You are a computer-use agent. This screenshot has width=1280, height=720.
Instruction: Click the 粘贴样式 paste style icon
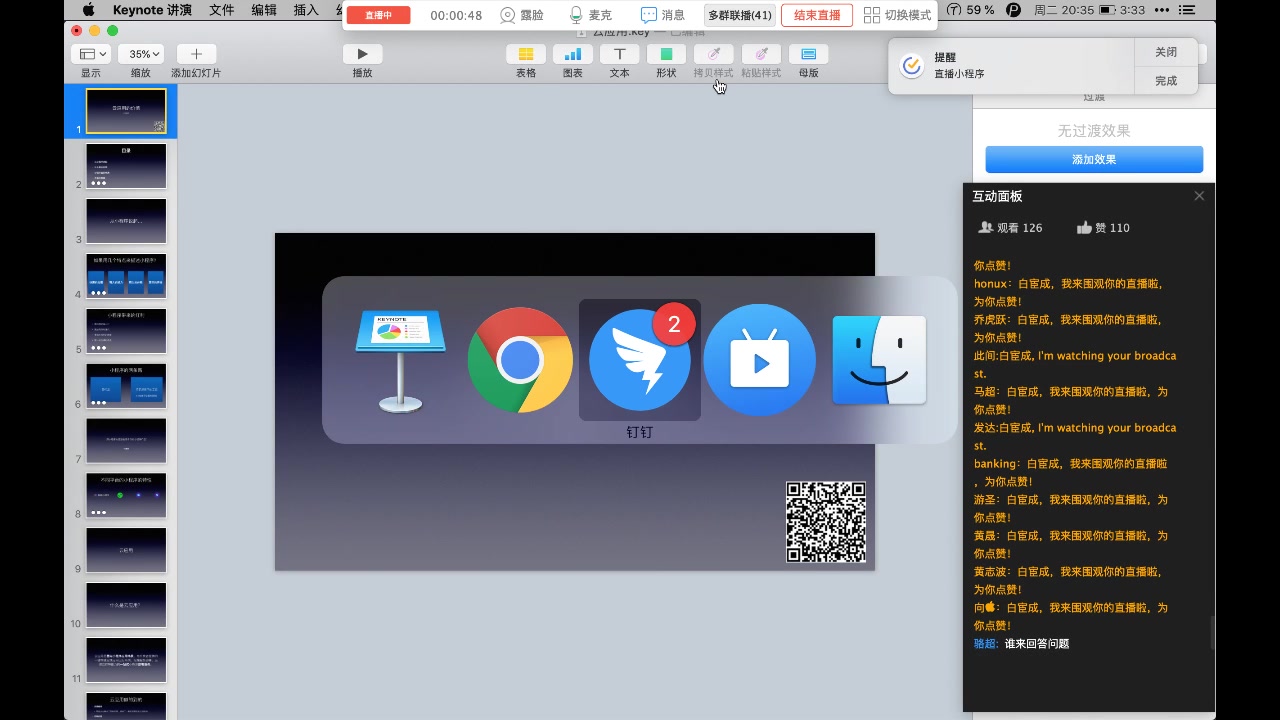click(x=761, y=54)
